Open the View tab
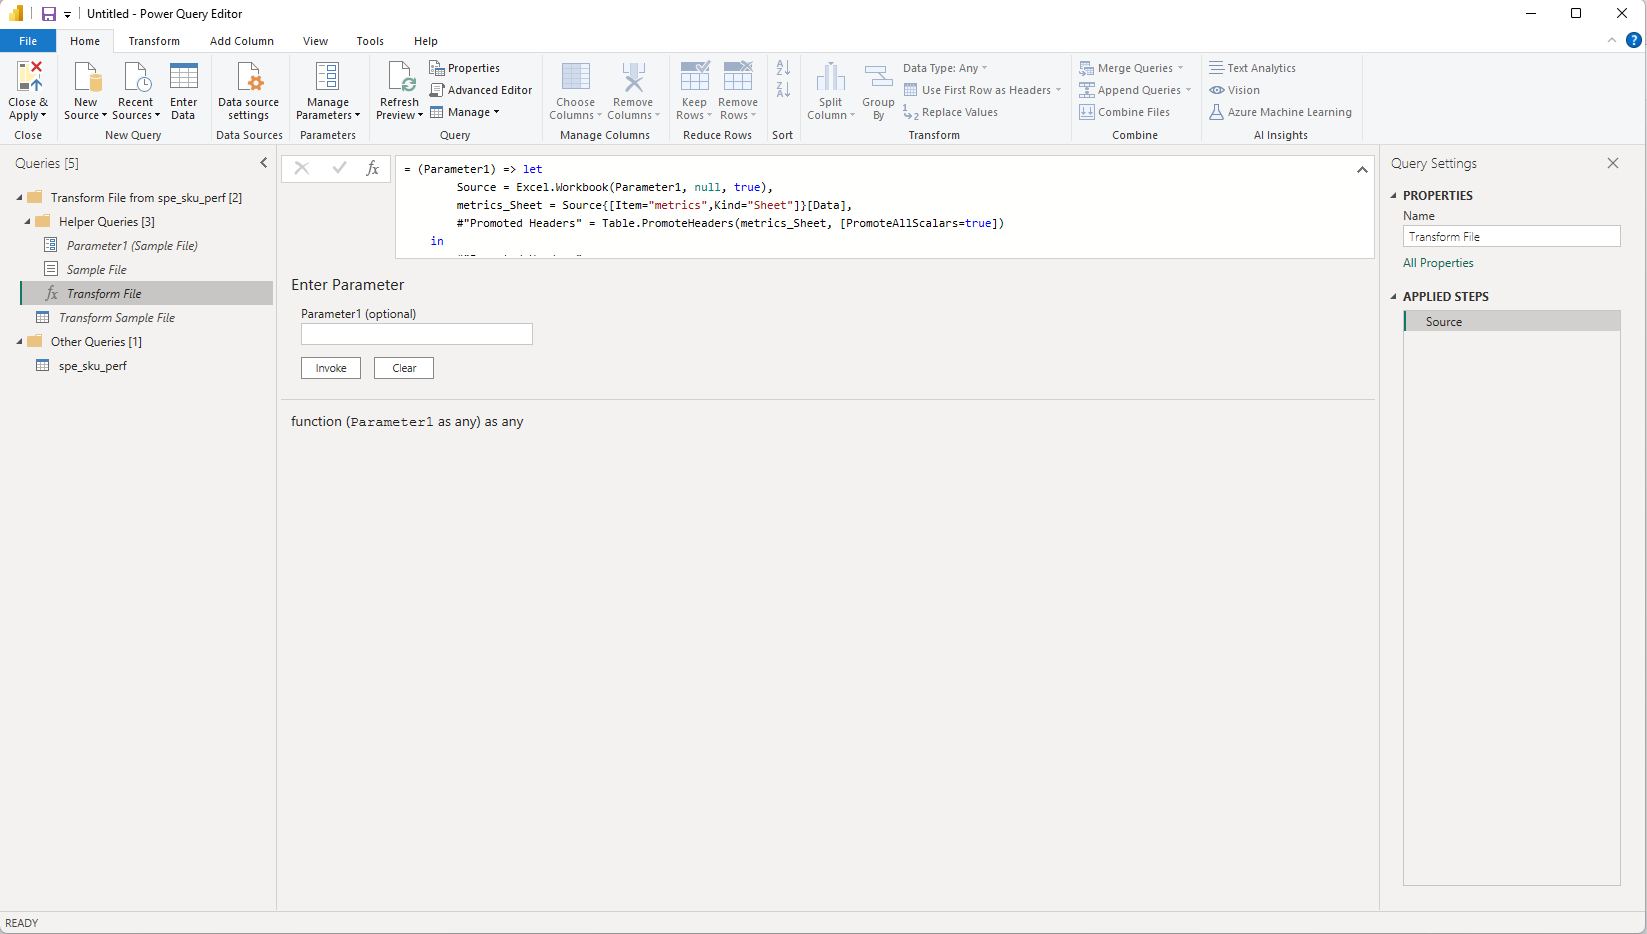This screenshot has height=934, width=1647. tap(316, 41)
